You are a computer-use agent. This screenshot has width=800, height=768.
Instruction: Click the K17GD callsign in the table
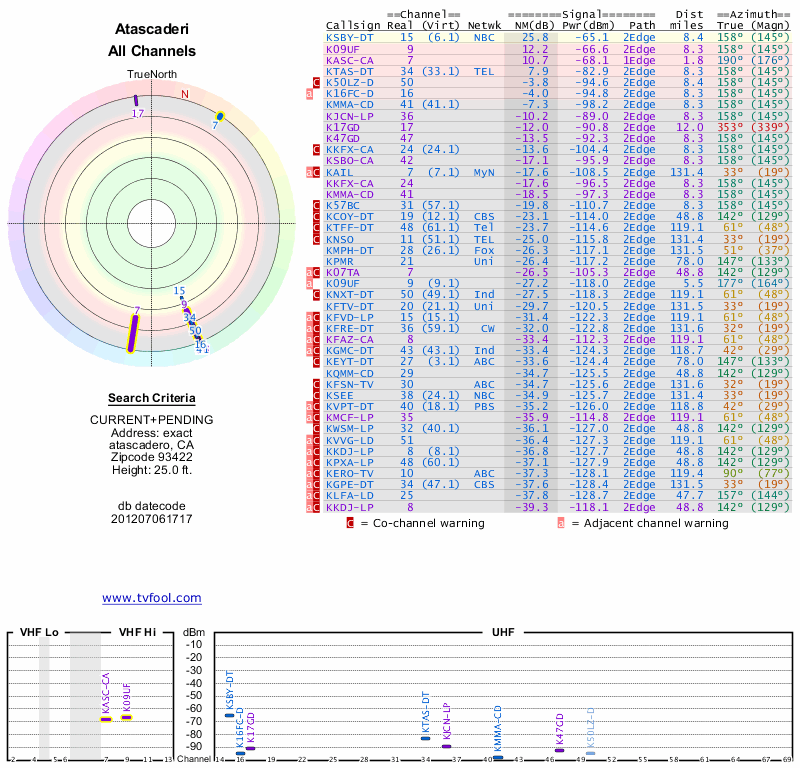[343, 127]
